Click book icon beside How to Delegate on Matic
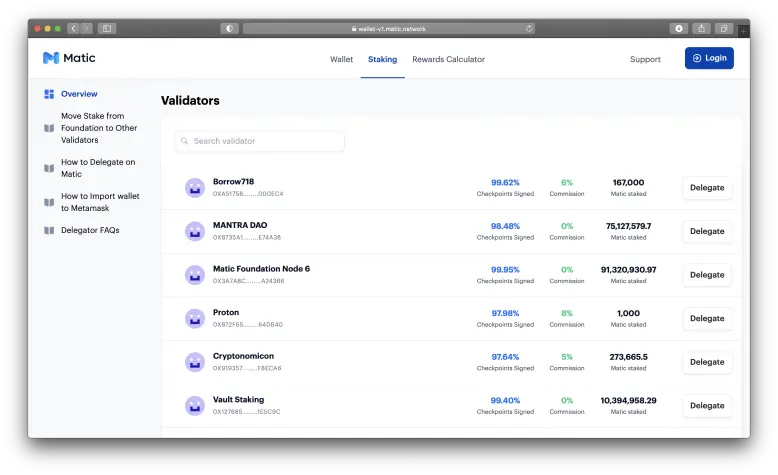778x475 pixels. coord(49,168)
